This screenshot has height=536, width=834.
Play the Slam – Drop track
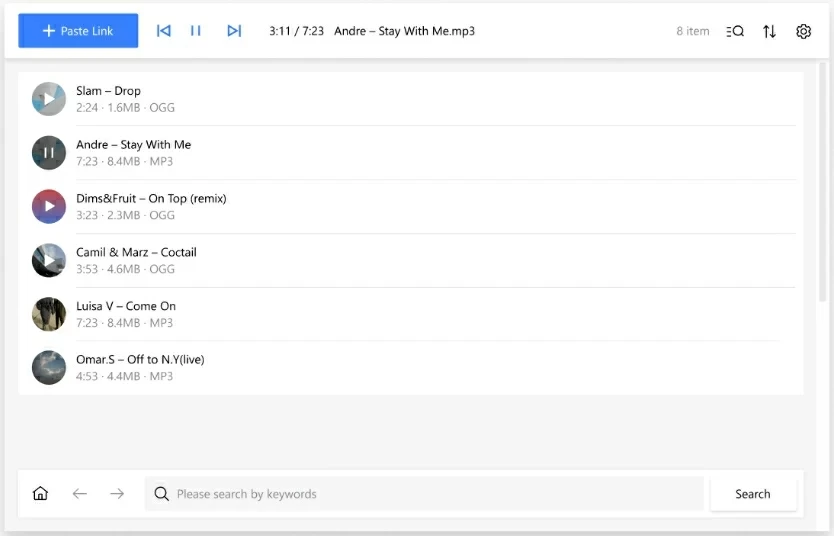[49, 99]
